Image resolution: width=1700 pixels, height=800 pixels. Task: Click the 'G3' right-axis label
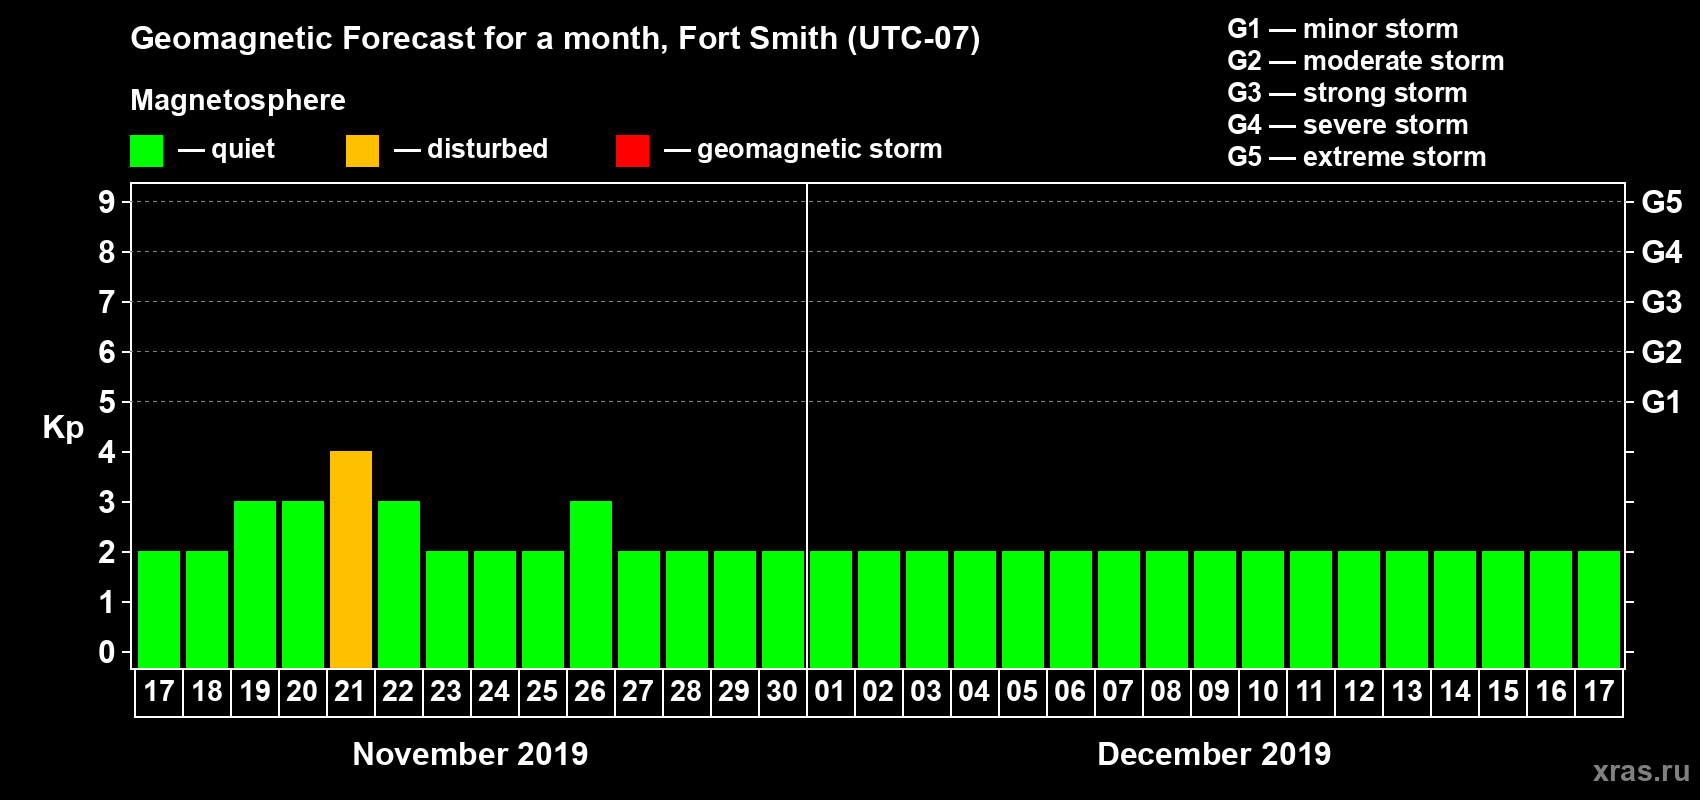pos(1661,302)
